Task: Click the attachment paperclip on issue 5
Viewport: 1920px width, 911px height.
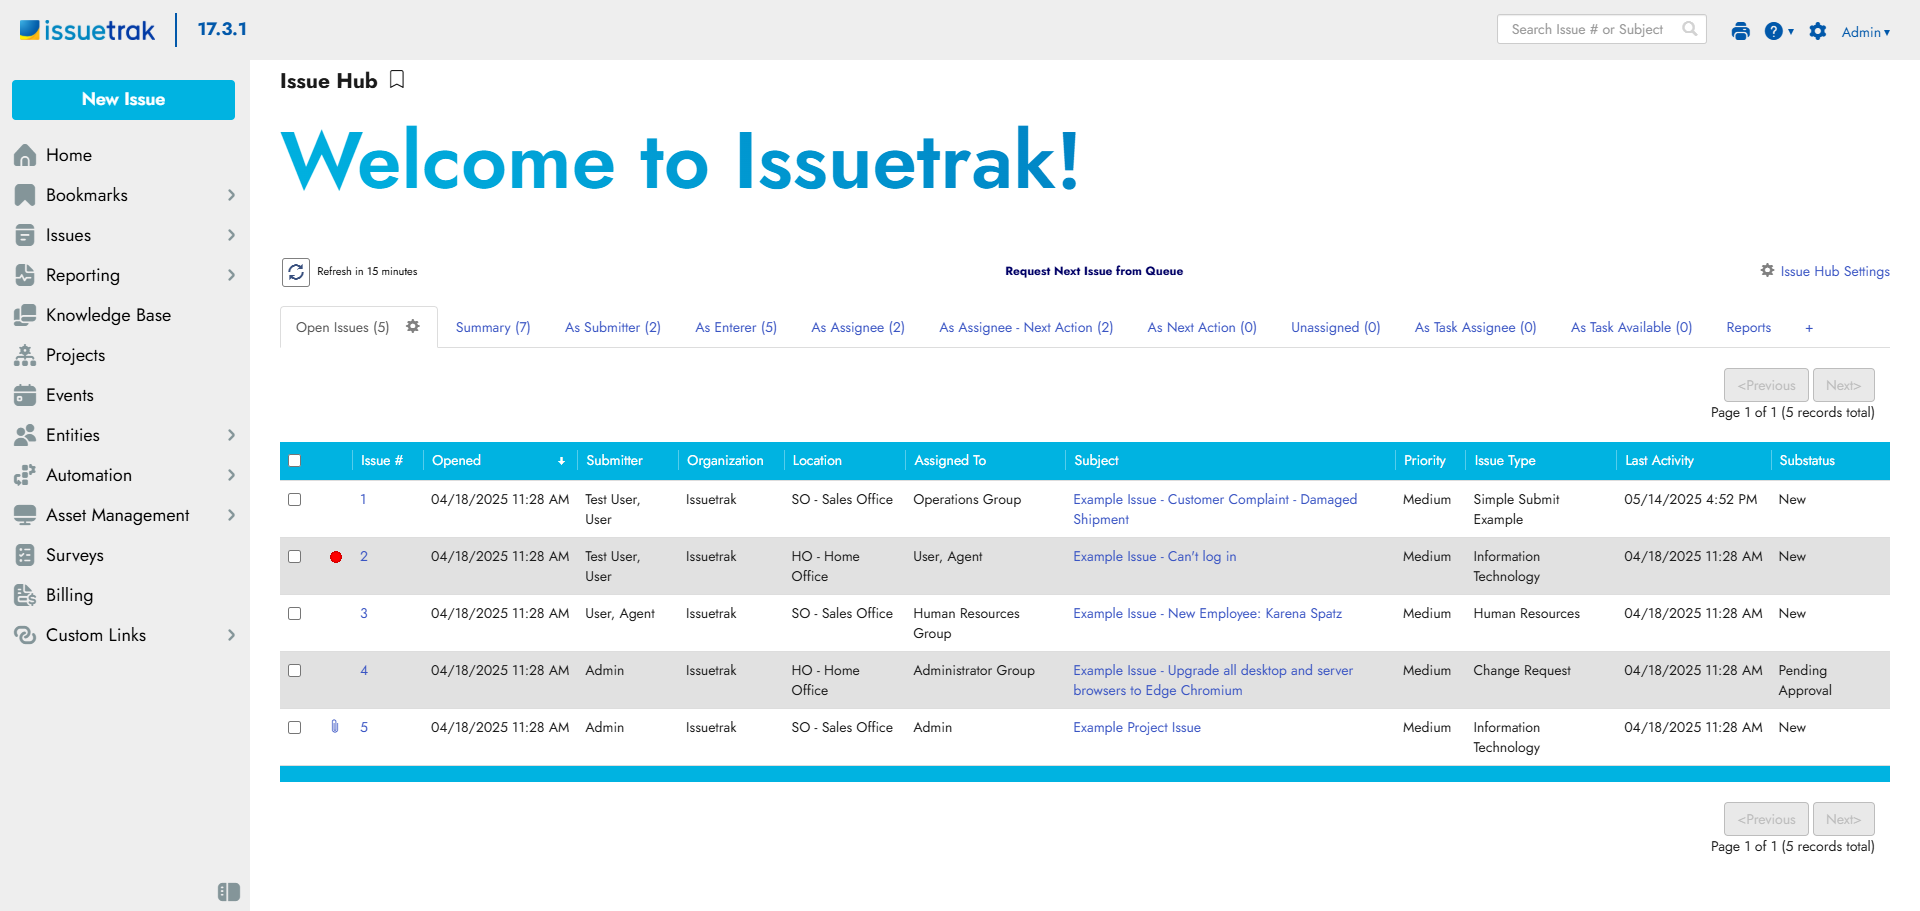Action: tap(335, 727)
